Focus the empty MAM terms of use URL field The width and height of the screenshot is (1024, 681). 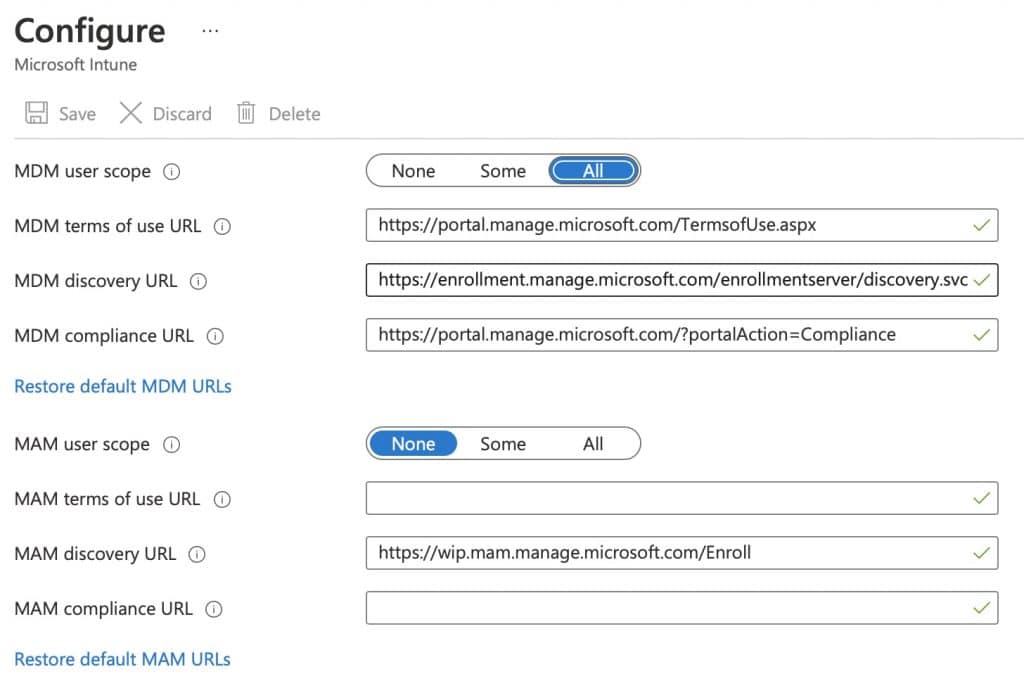682,498
